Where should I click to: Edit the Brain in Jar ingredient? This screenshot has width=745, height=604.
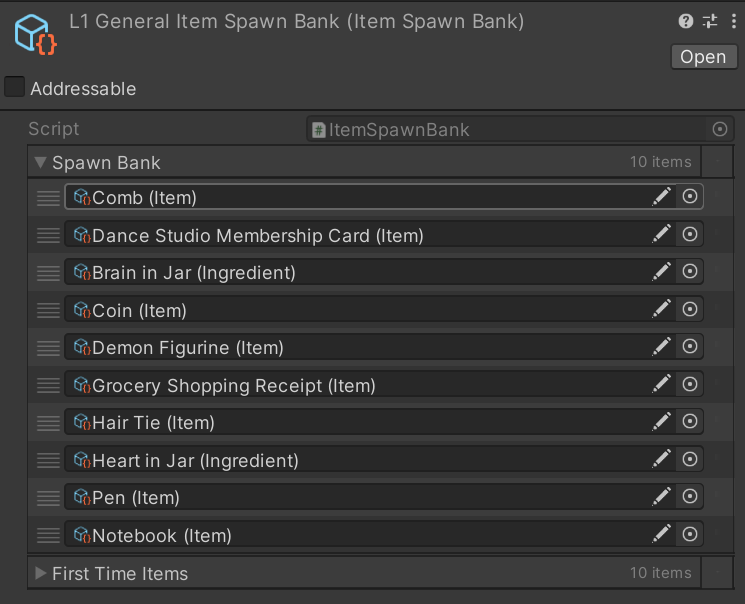coord(661,272)
